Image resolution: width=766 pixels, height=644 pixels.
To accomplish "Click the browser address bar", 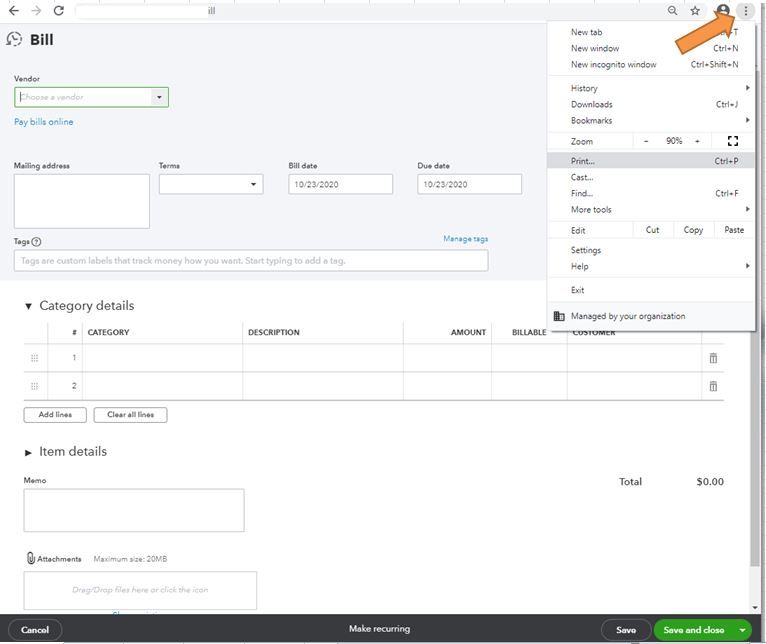I will (370, 10).
